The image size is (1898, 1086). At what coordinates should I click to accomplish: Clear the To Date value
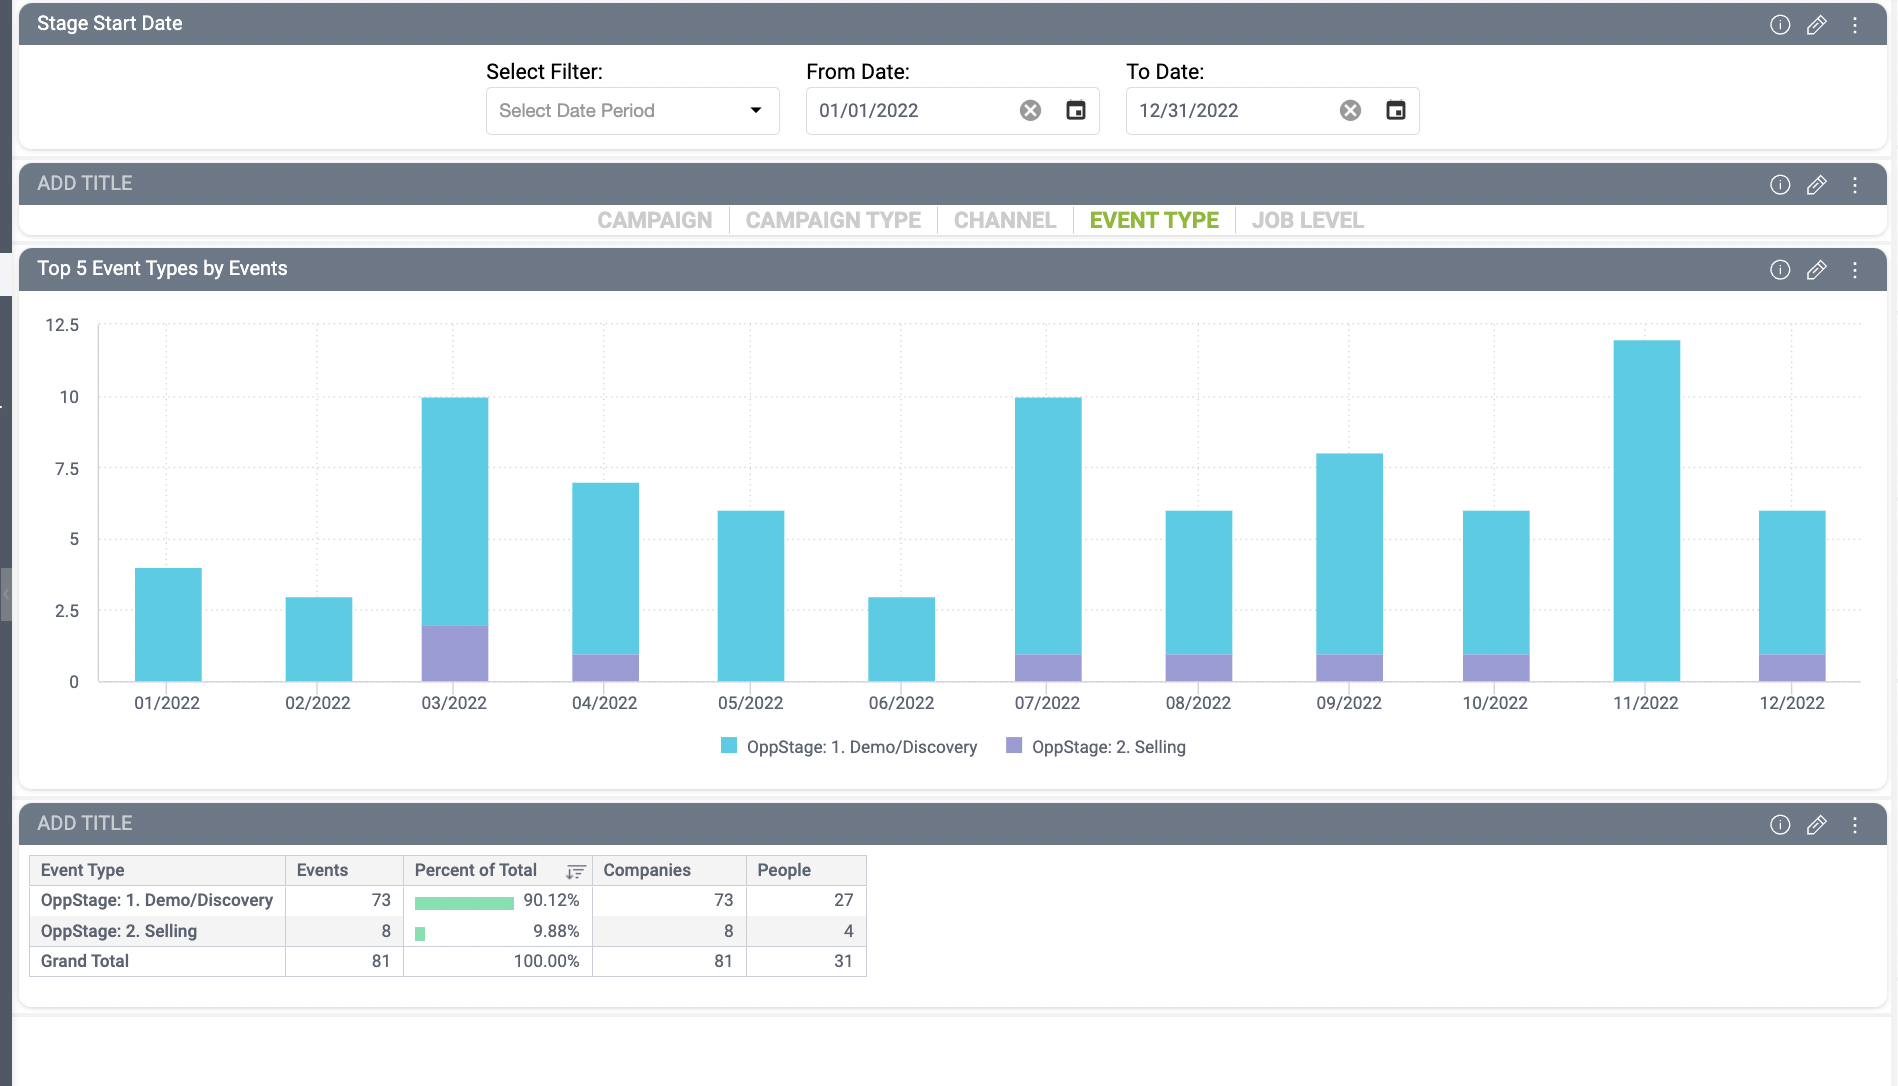click(1350, 111)
